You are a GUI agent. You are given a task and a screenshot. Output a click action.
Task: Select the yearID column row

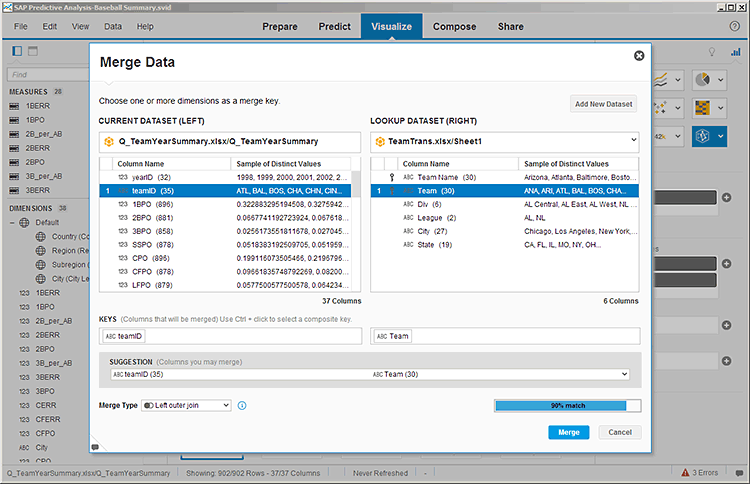225,177
